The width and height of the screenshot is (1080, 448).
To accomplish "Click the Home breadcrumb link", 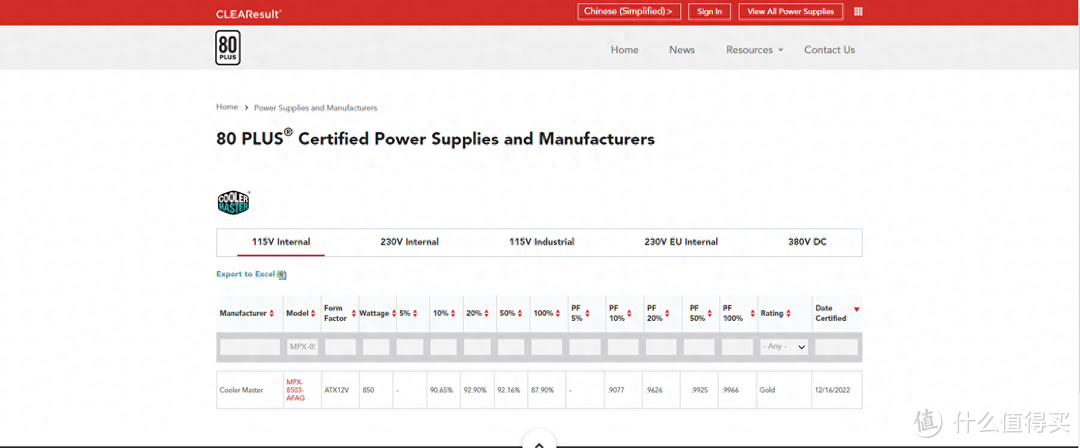I will [227, 108].
